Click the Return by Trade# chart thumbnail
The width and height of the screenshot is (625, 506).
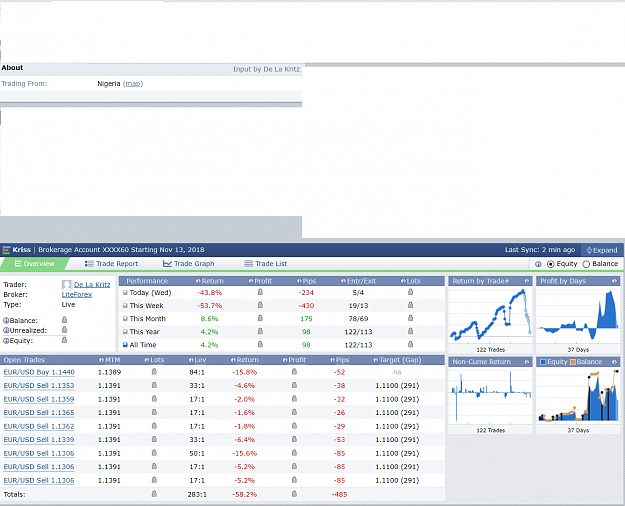[491, 315]
